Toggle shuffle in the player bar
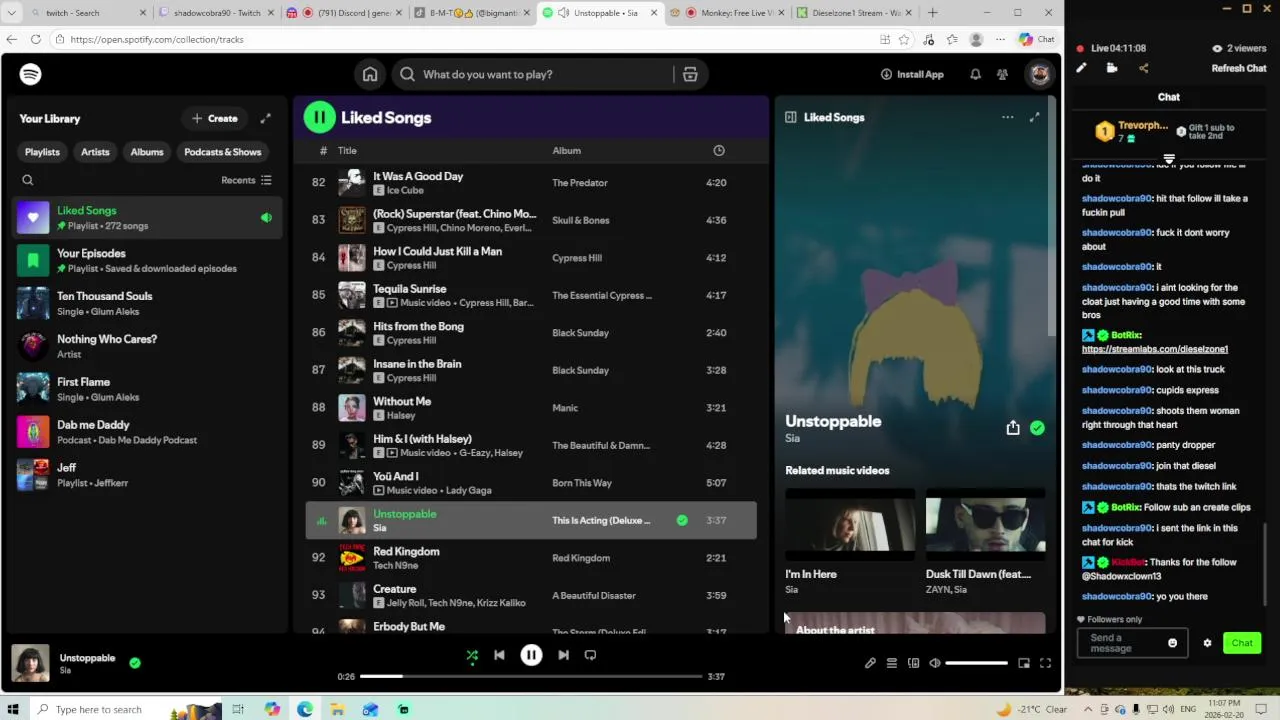Viewport: 1280px width, 720px height. (x=472, y=655)
